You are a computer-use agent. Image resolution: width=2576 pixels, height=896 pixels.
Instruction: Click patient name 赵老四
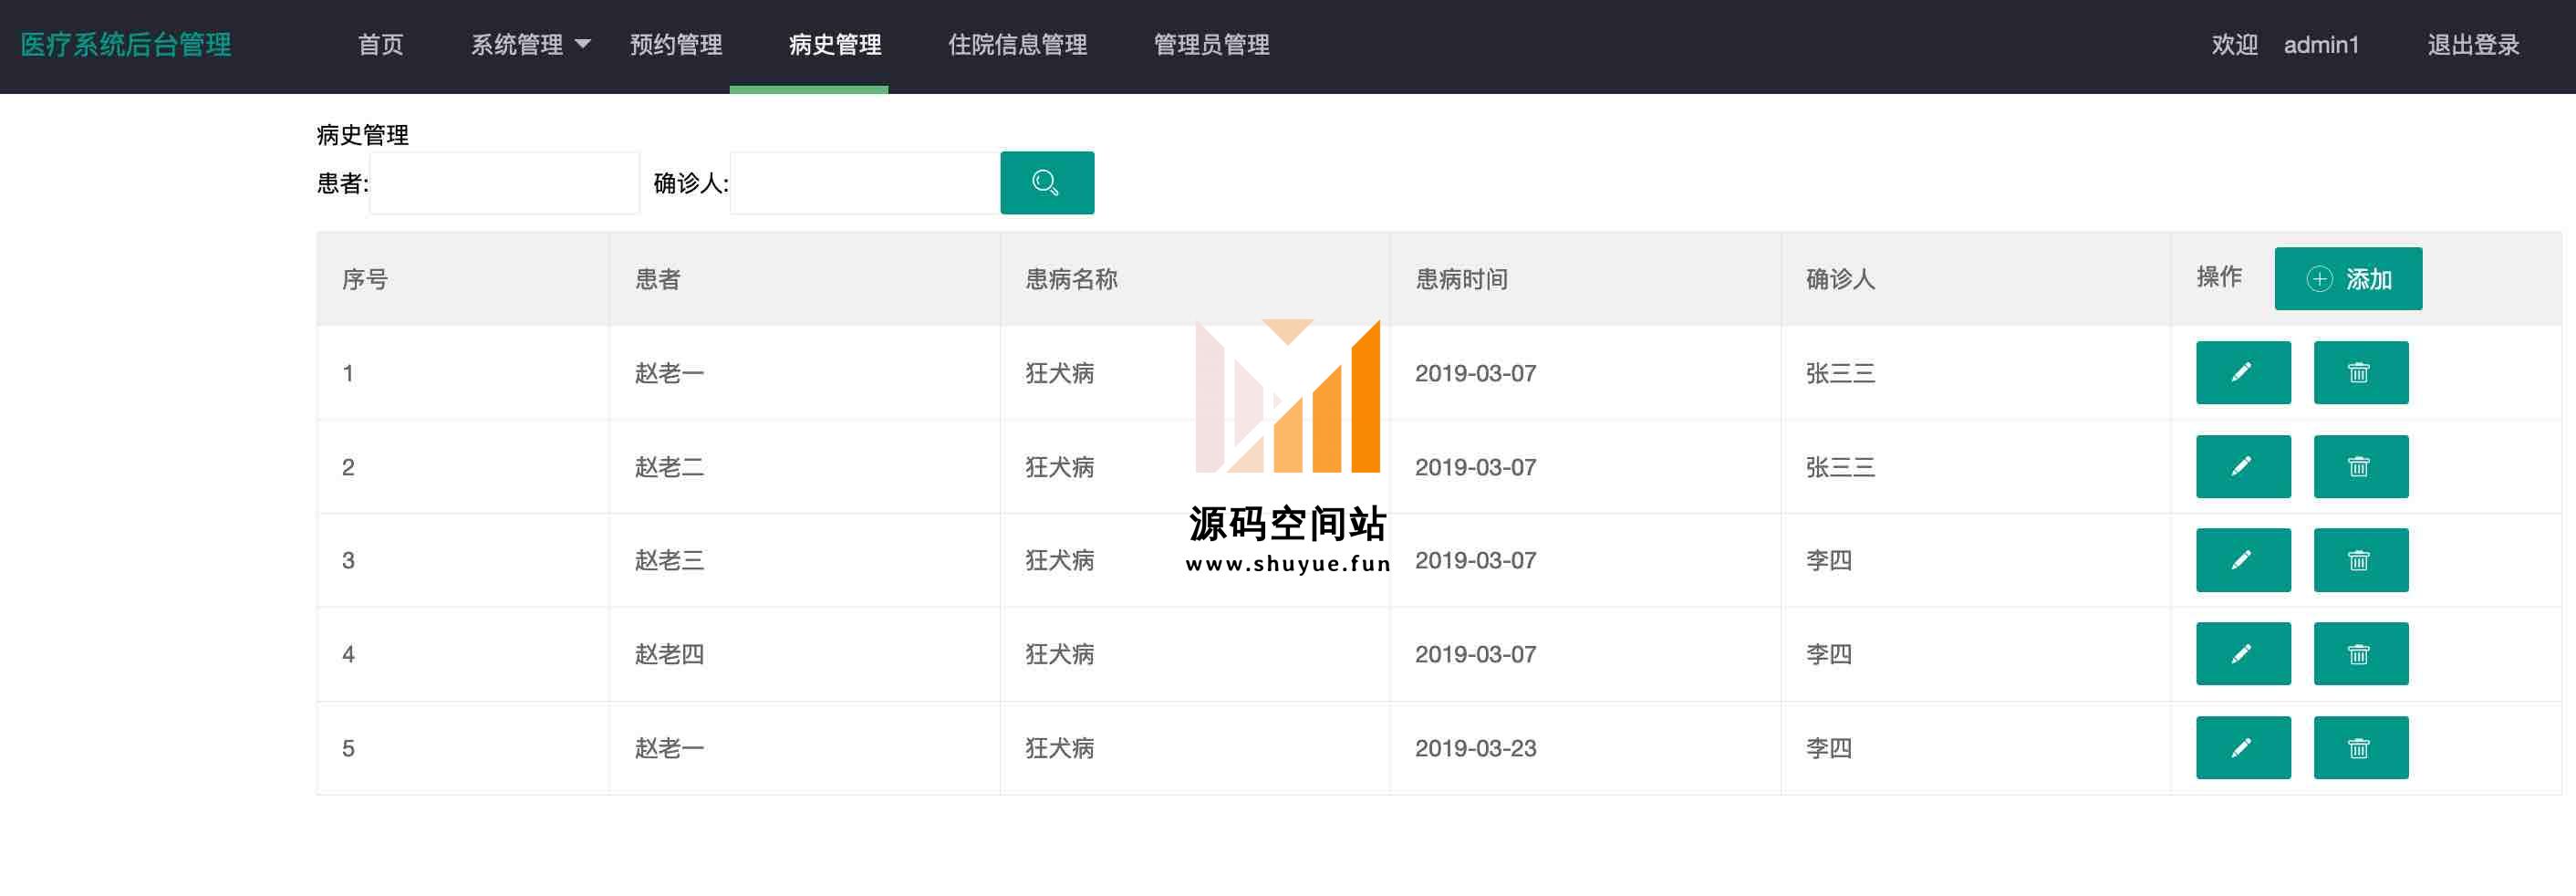coord(669,654)
